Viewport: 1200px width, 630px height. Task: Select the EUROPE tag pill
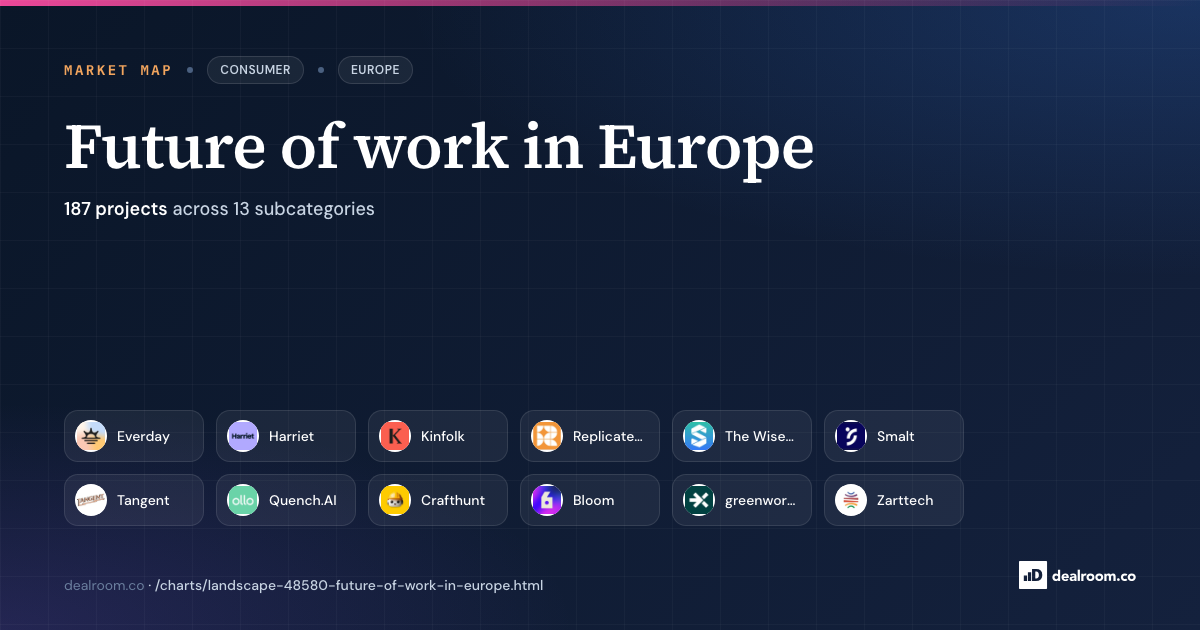(x=375, y=70)
